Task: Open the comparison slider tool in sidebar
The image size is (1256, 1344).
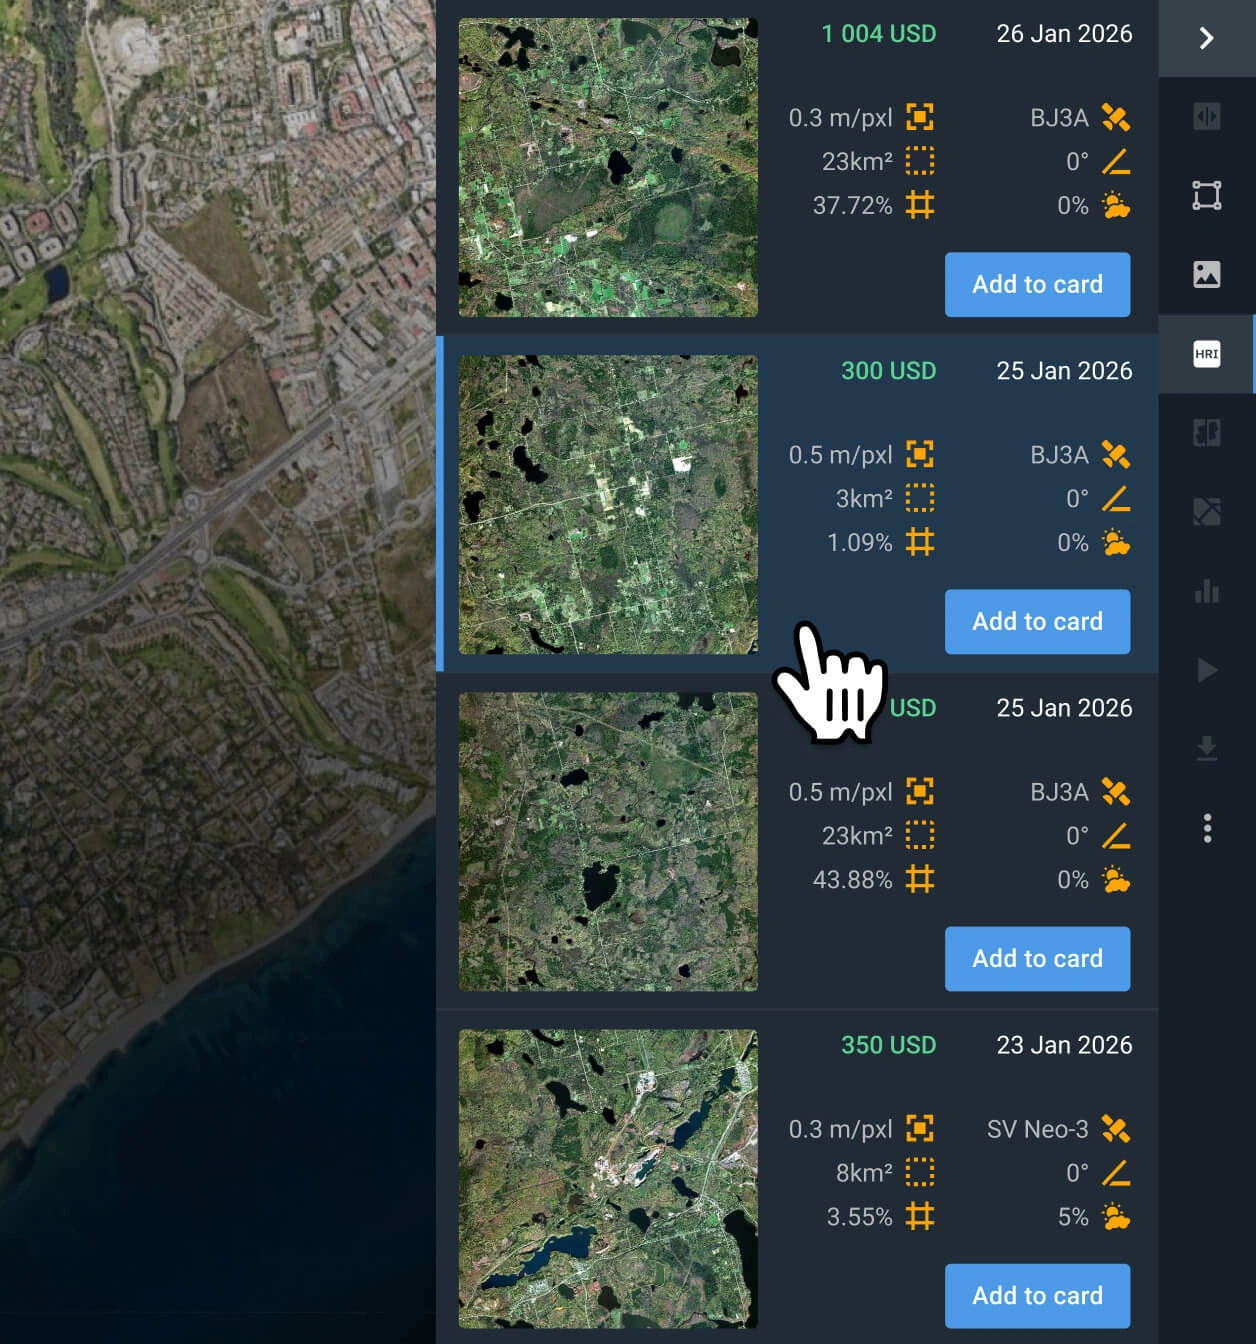Action: tap(1206, 117)
